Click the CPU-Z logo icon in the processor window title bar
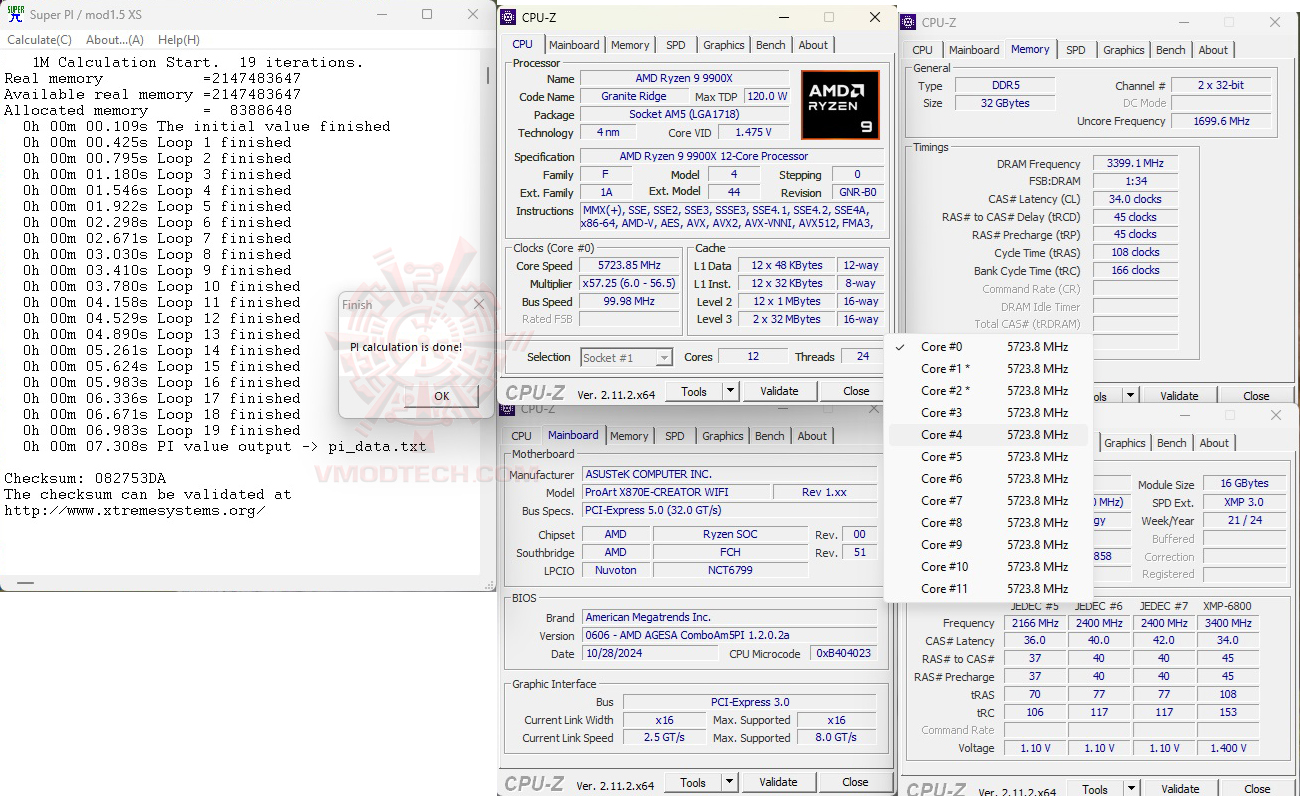This screenshot has width=1300, height=796. pos(508,17)
